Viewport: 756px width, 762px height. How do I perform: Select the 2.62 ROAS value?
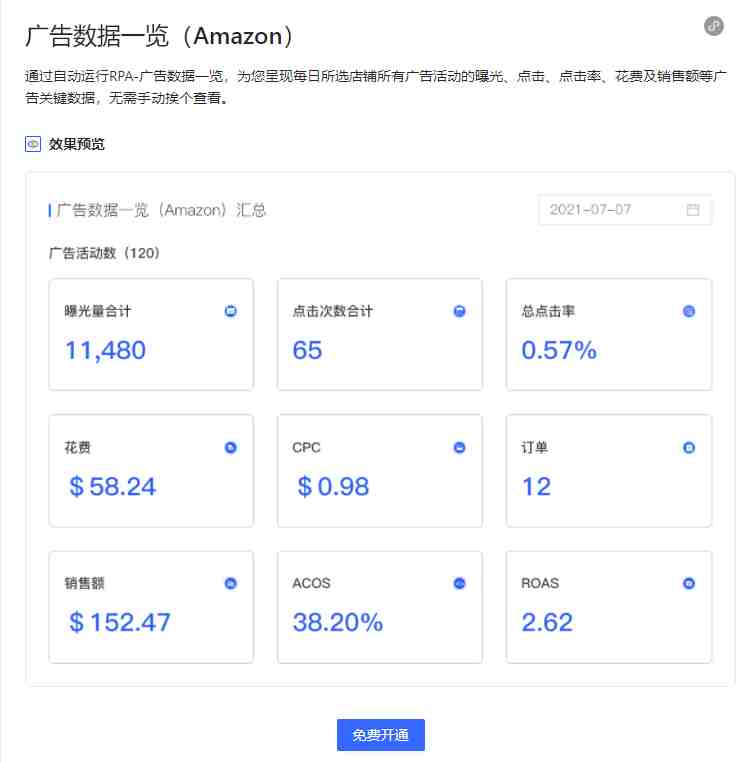pos(547,622)
